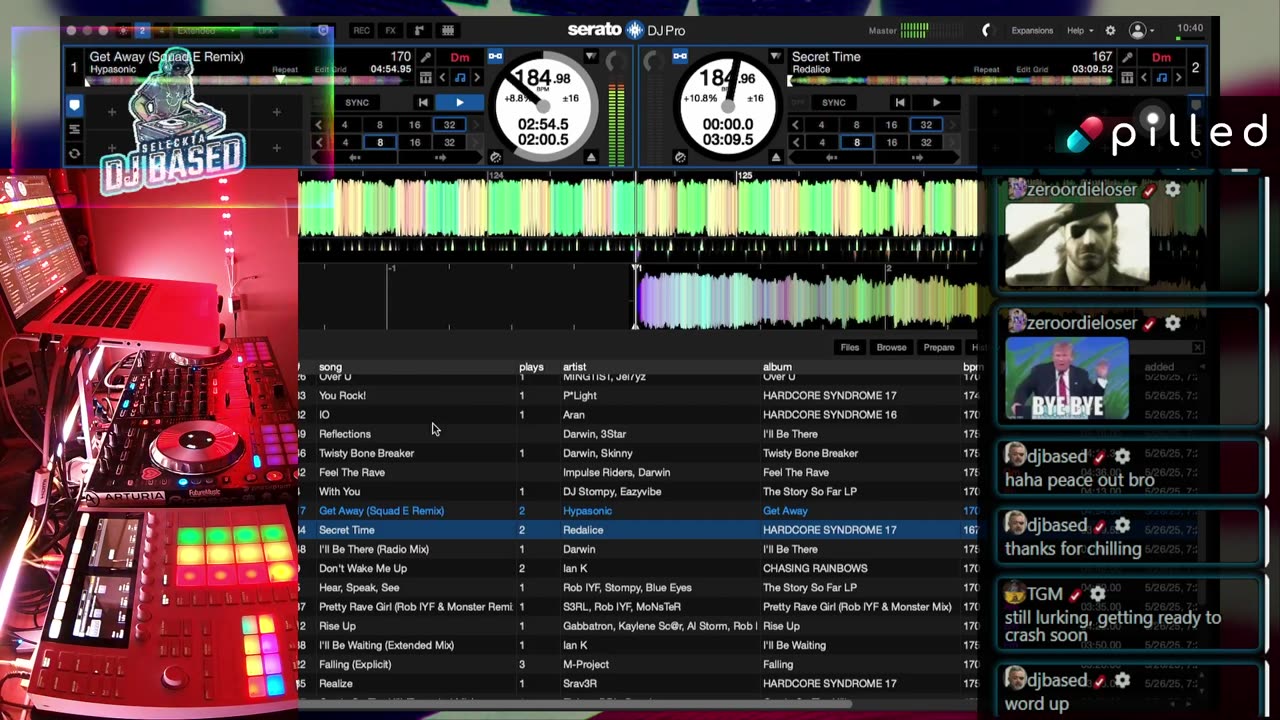This screenshot has height=720, width=1280.
Task: Open deck 1 platter options dropdown
Action: tap(591, 56)
